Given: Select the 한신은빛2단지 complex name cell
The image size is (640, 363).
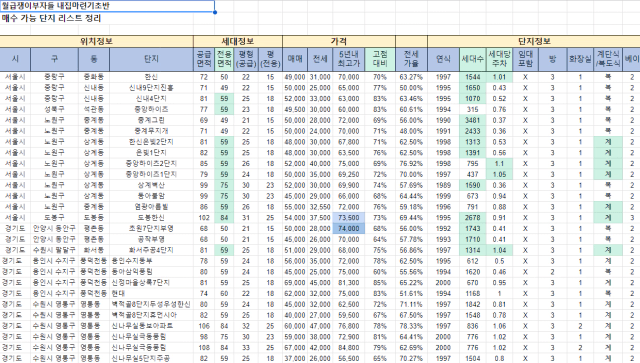Looking at the screenshot, I should [x=151, y=142].
